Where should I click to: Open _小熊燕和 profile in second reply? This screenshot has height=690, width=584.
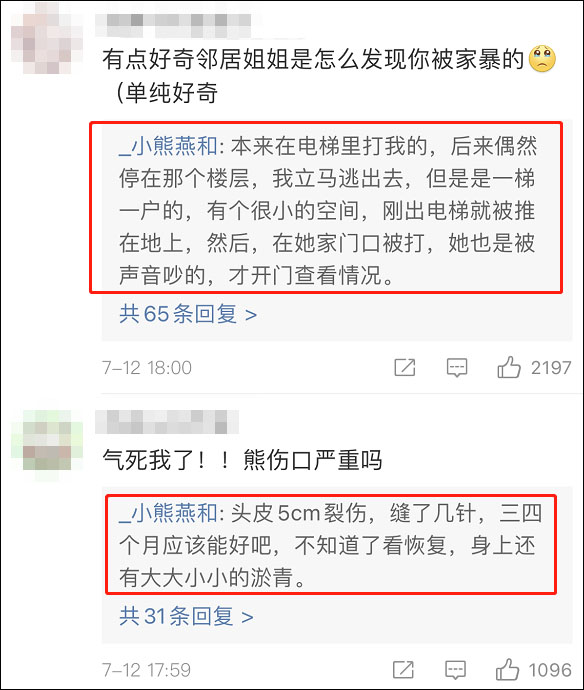168,513
